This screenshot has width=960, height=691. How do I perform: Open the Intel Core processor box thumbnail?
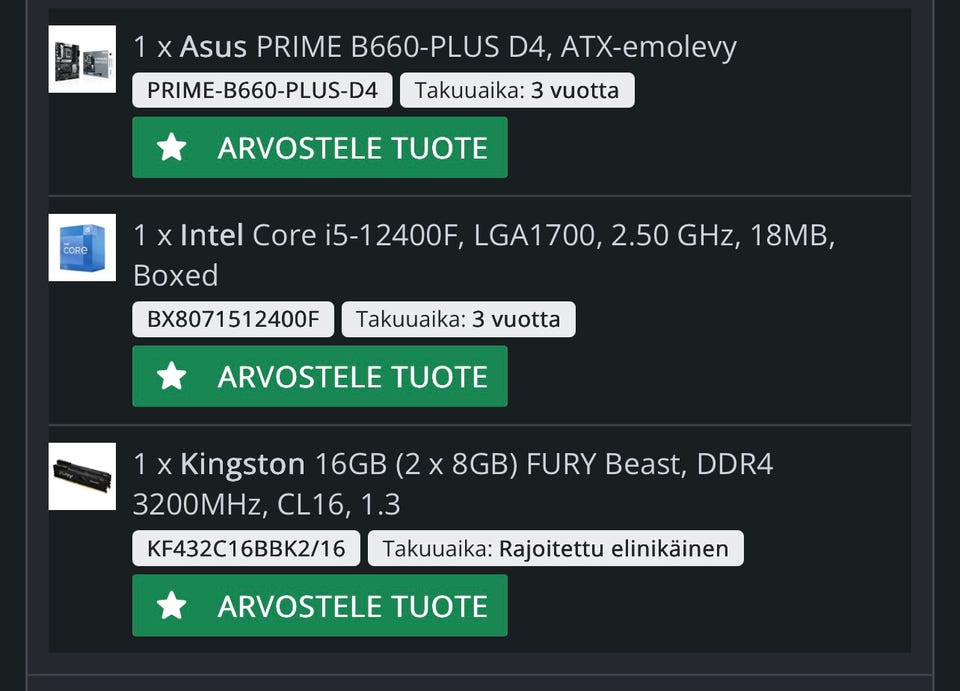pyautogui.click(x=82, y=247)
